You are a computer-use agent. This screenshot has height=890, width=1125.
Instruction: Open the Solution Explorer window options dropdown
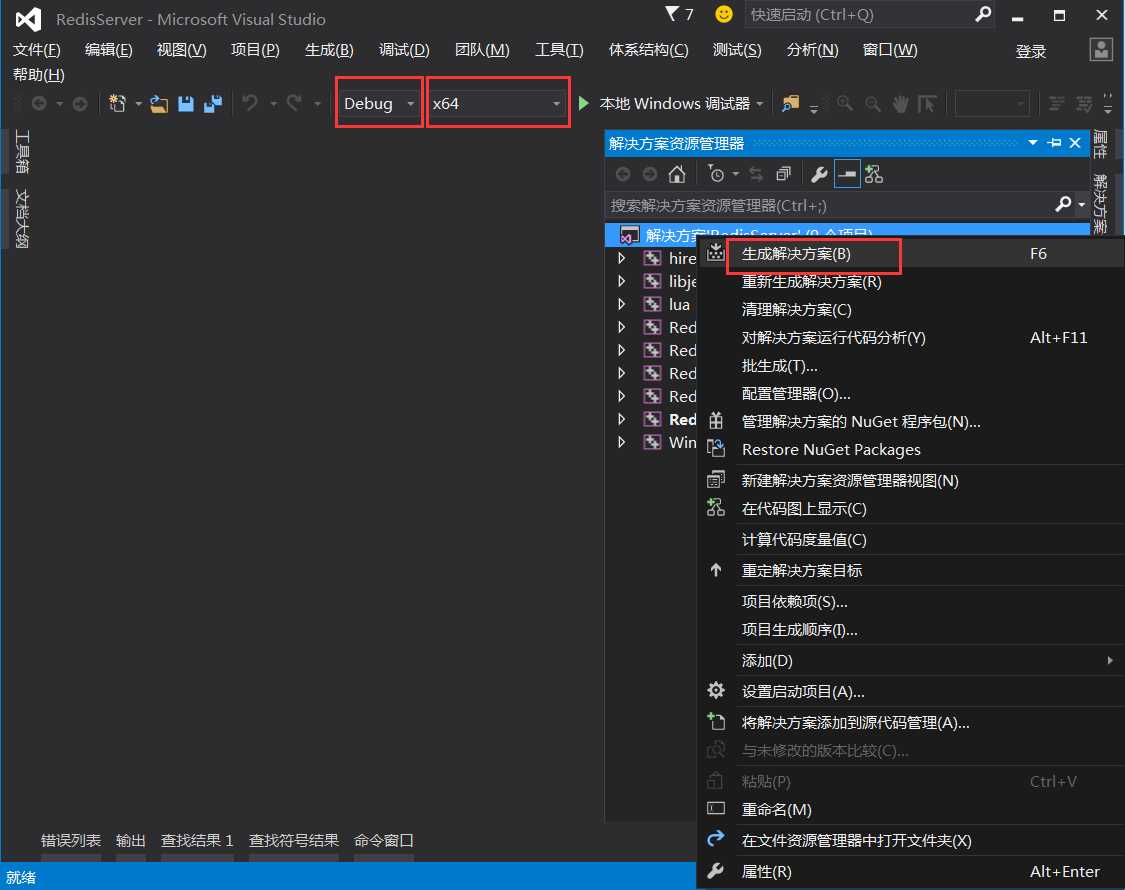pyautogui.click(x=1032, y=143)
